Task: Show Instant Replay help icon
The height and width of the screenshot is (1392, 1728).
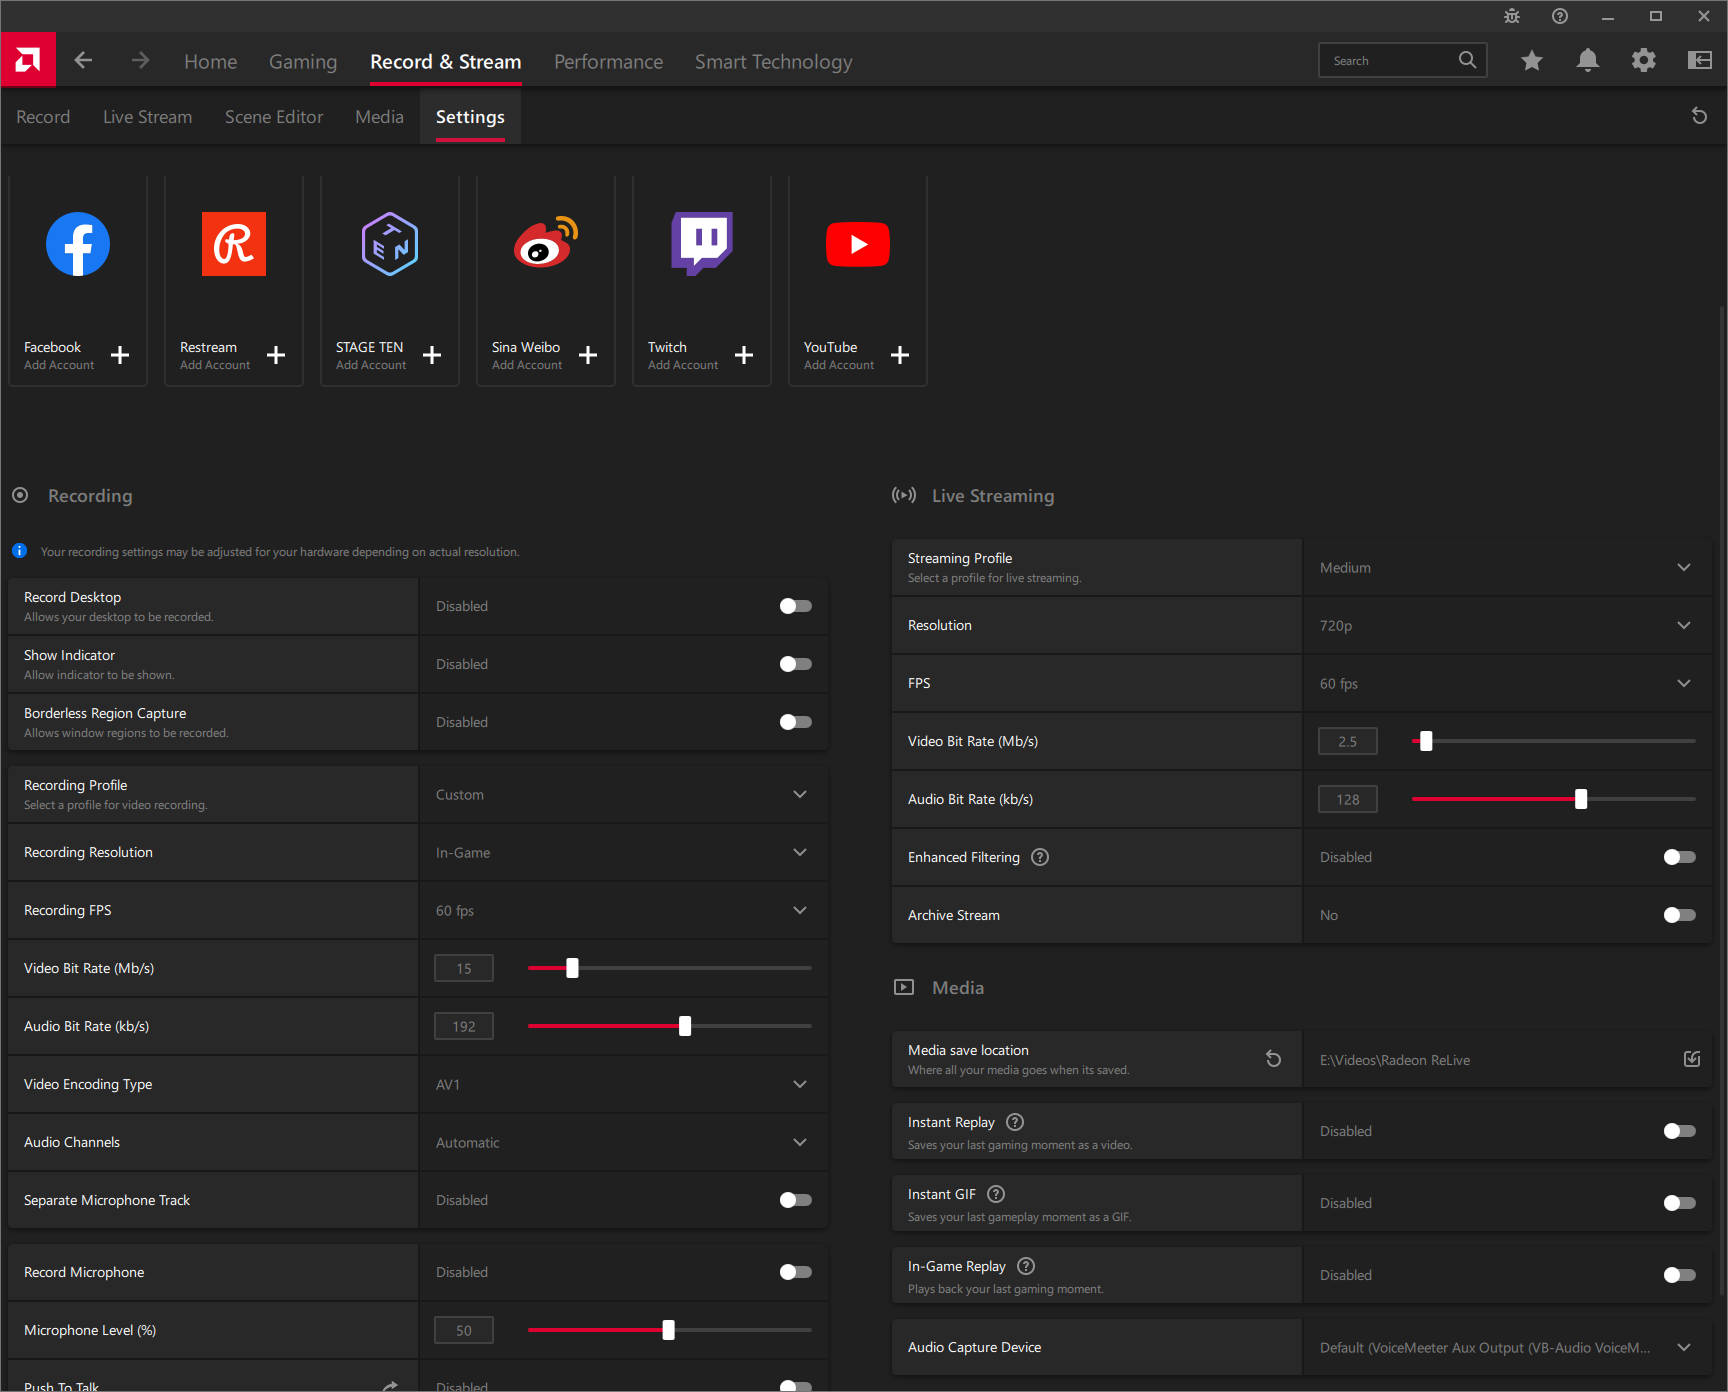Action: click(1015, 1122)
